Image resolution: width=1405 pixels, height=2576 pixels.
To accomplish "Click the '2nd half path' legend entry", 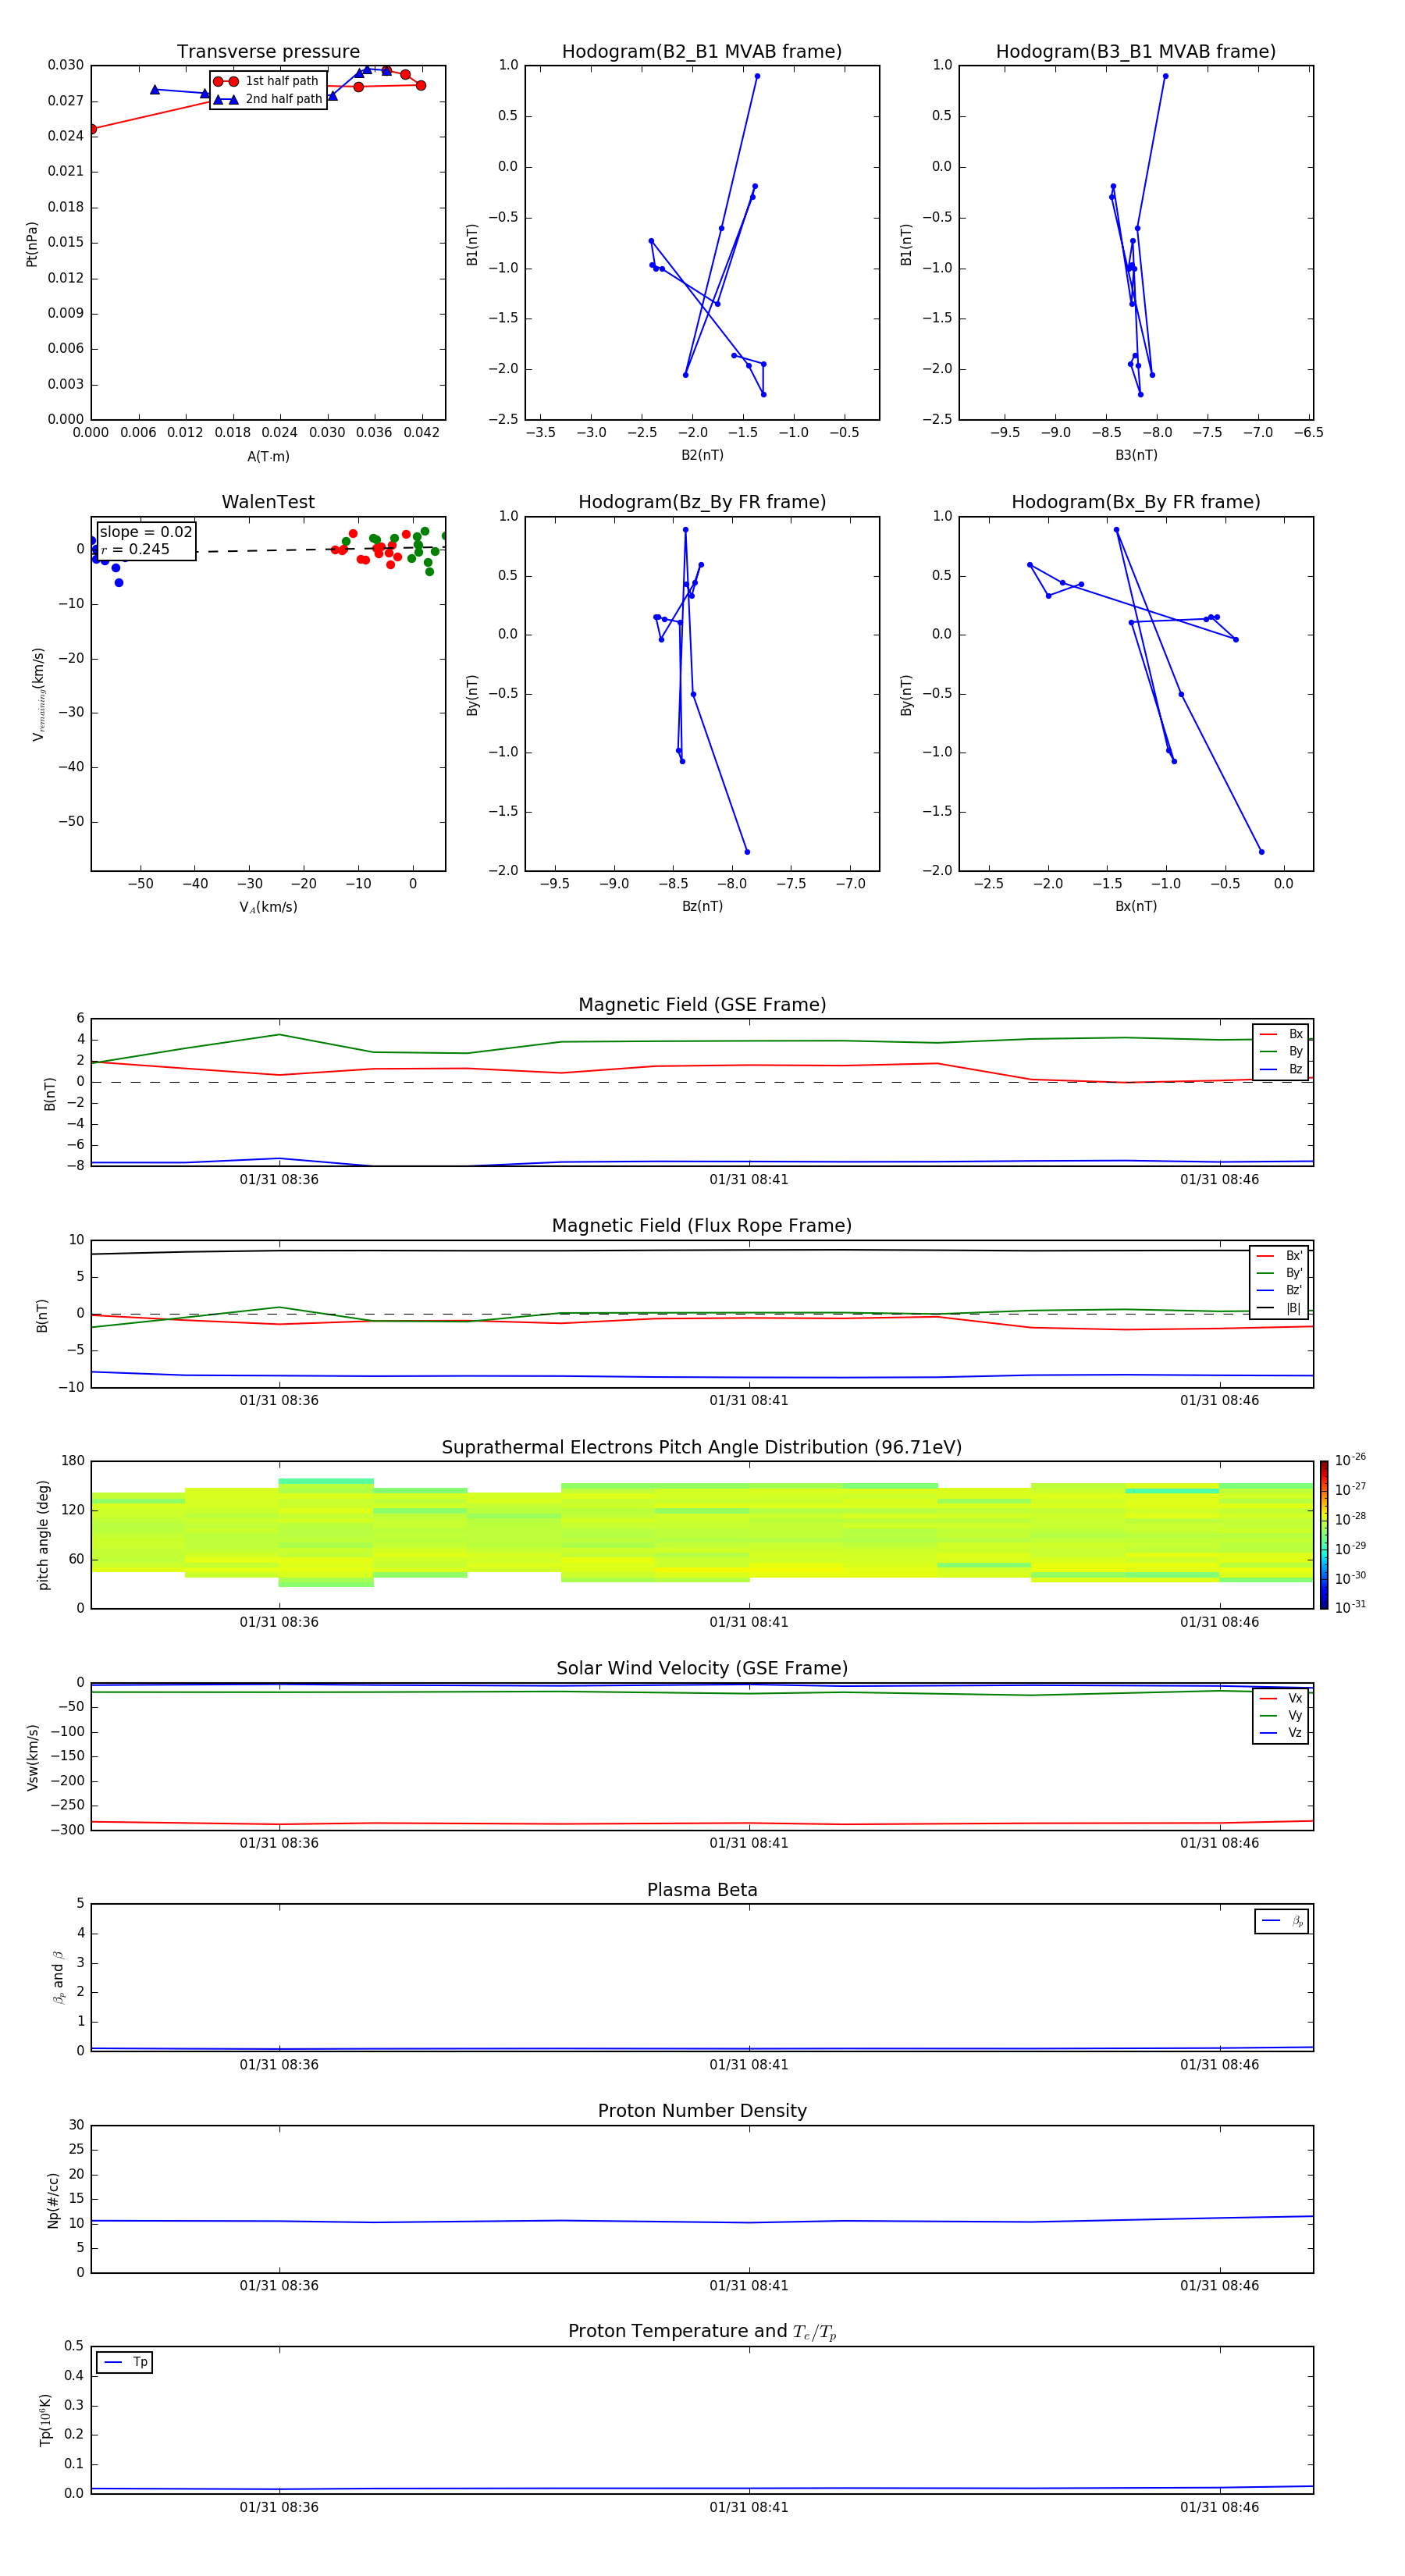I will point(267,99).
